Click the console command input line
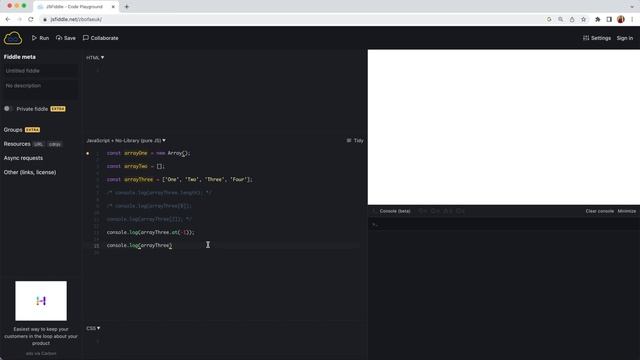640x360 pixels. [504, 224]
